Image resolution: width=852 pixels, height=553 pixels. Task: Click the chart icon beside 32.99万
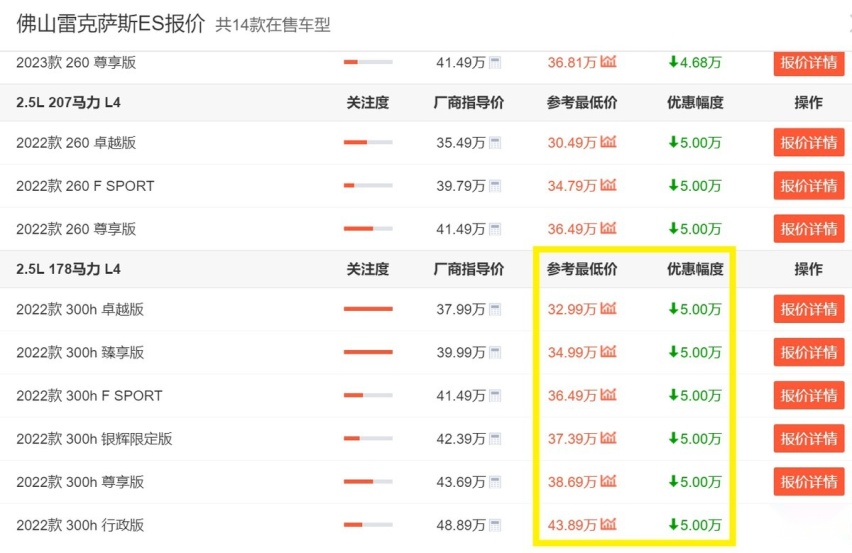608,309
